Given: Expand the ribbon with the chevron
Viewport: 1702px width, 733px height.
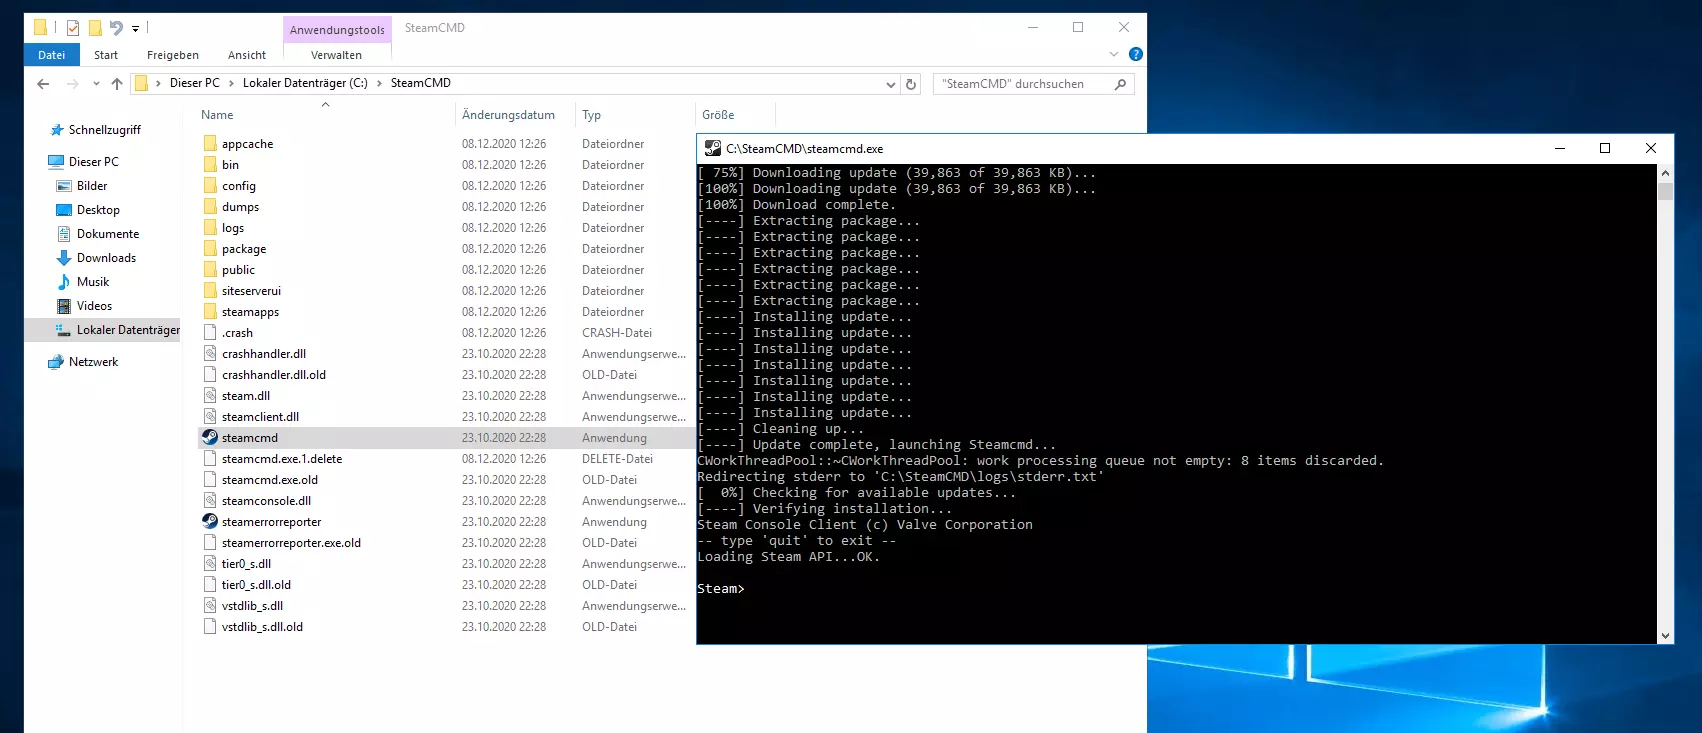Looking at the screenshot, I should click(1114, 54).
